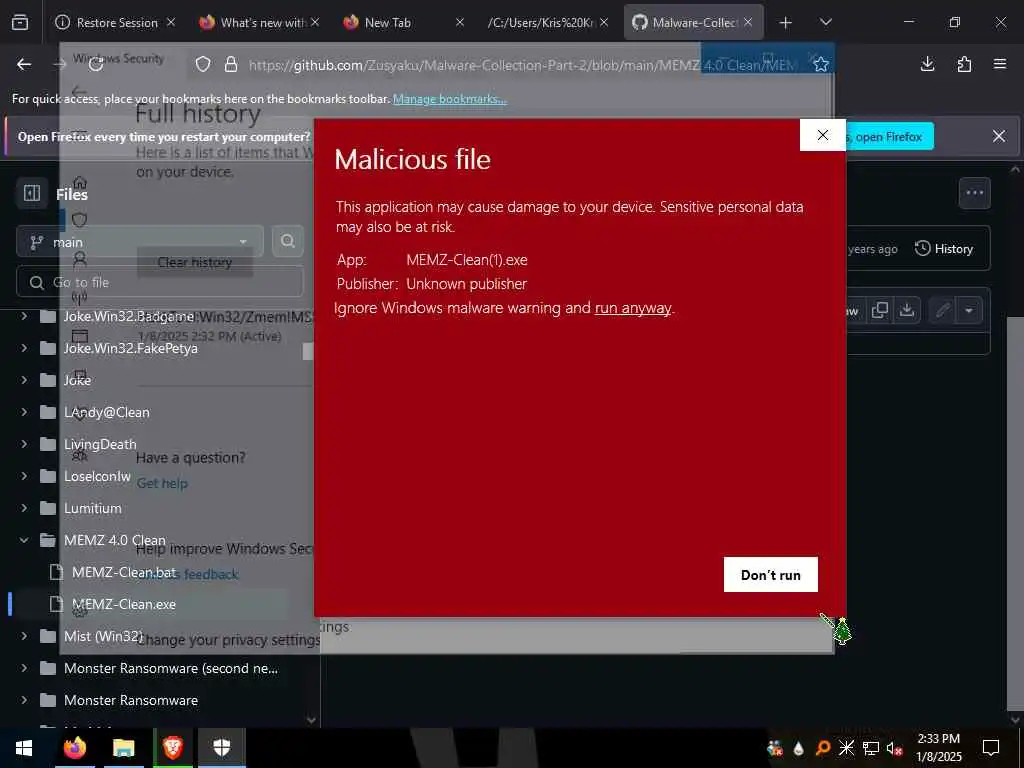Download raw file icon
Screen dimensions: 1024x768
coord(906,310)
